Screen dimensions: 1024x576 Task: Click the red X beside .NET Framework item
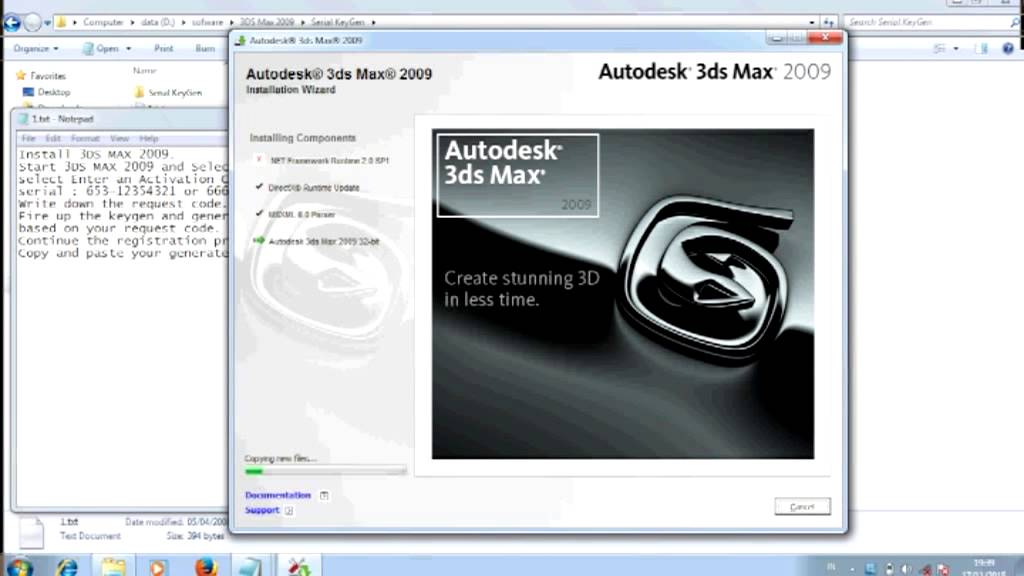(x=259, y=159)
